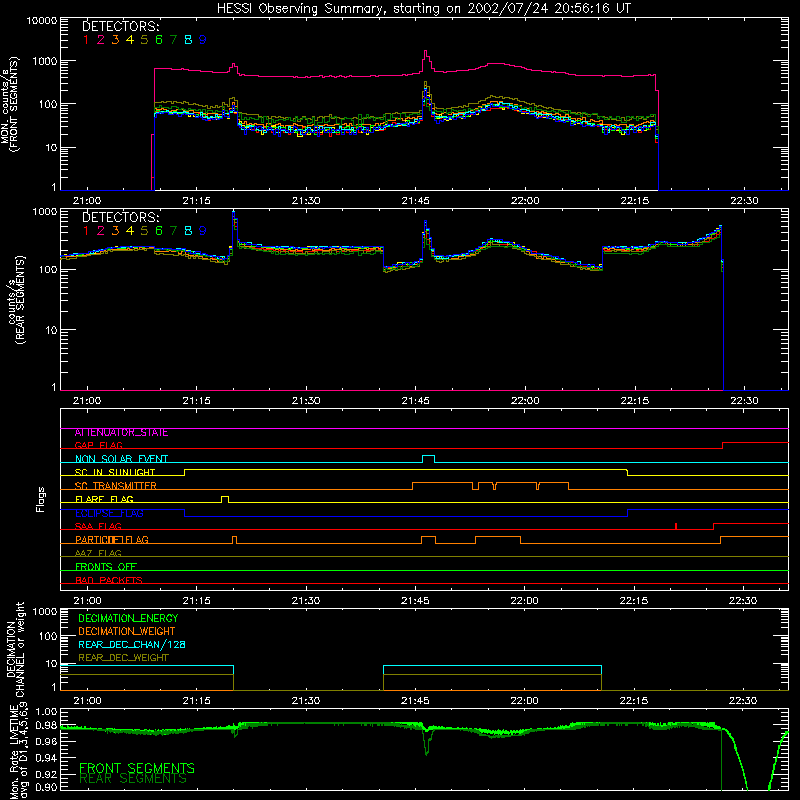The height and width of the screenshot is (800, 800).
Task: Click the "FLARE_FLAG" label
Action: coord(104,499)
